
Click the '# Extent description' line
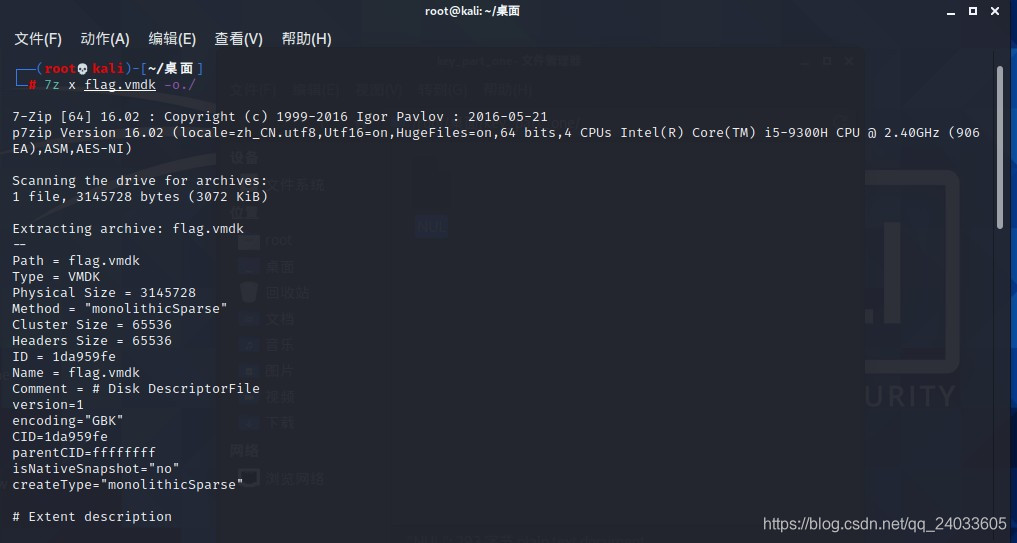[x=92, y=516]
